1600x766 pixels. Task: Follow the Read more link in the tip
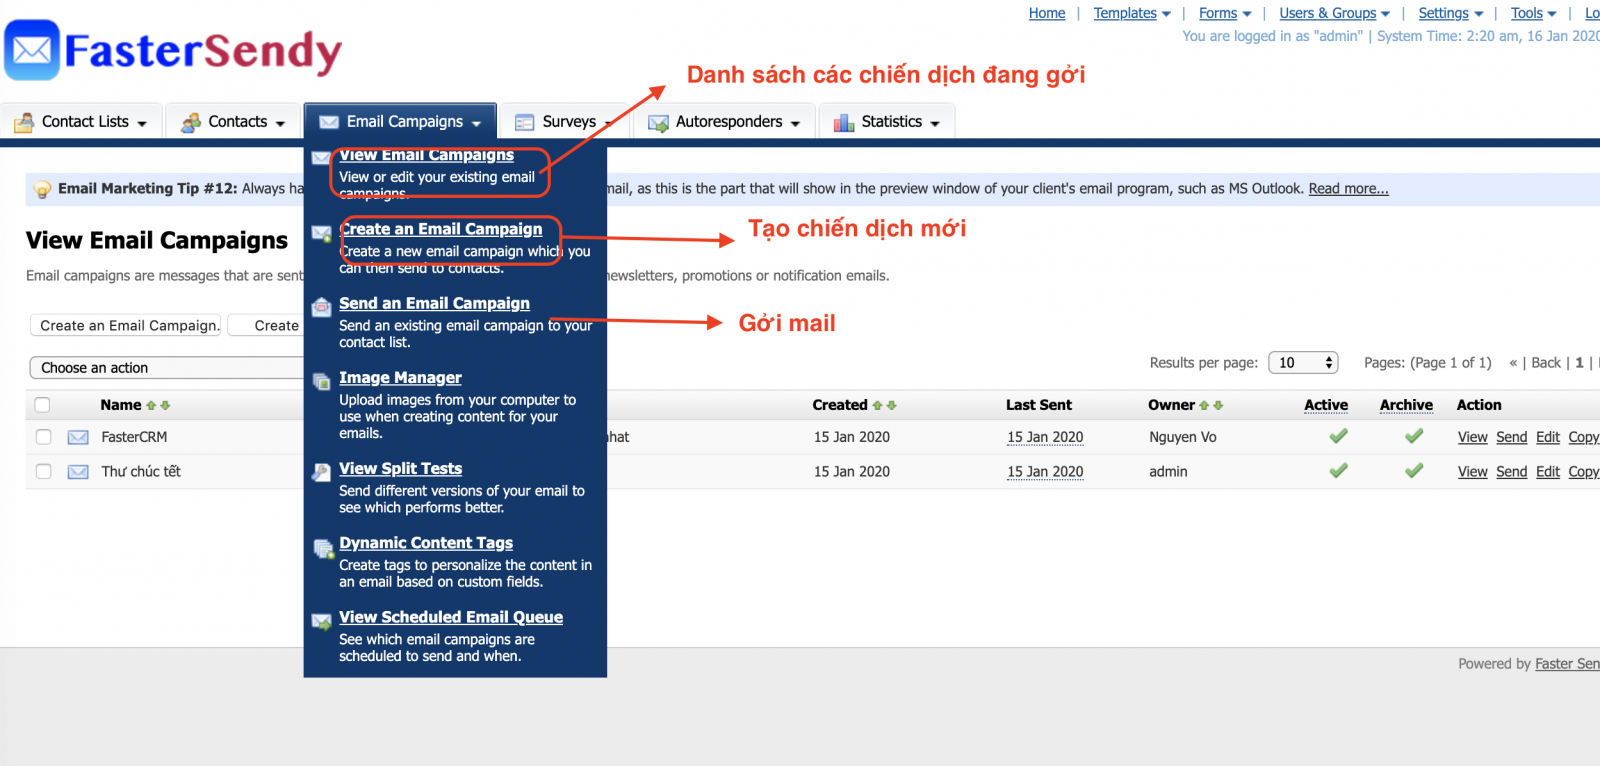pyautogui.click(x=1348, y=189)
